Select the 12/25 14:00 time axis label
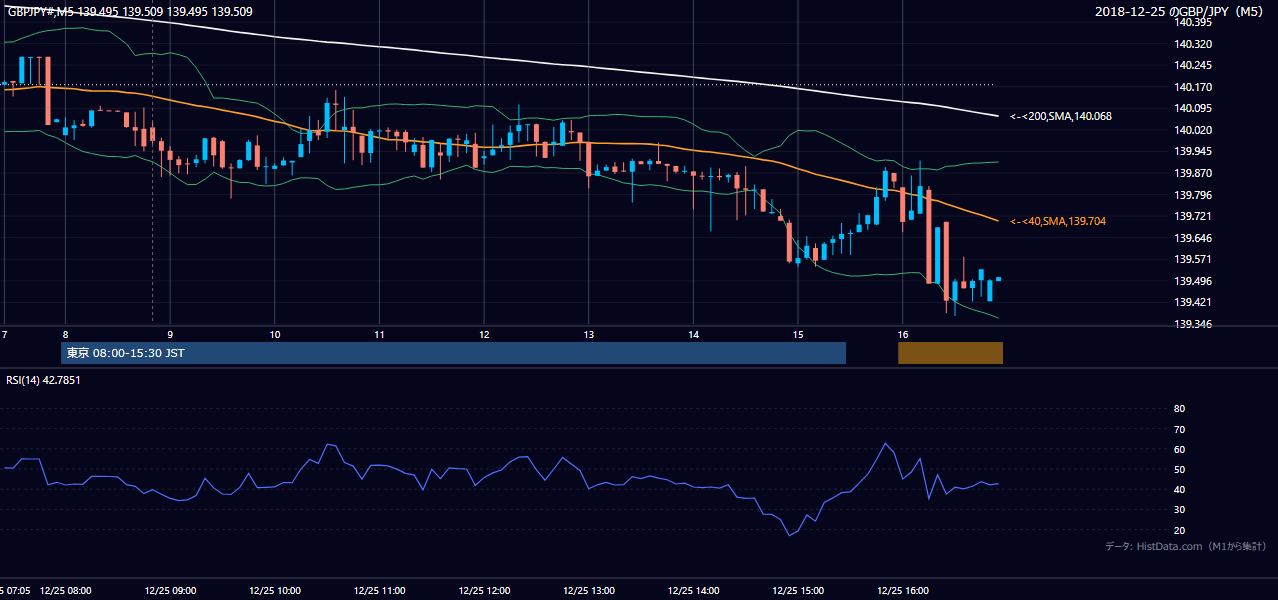Screen dimensions: 1278x600 tap(693, 591)
